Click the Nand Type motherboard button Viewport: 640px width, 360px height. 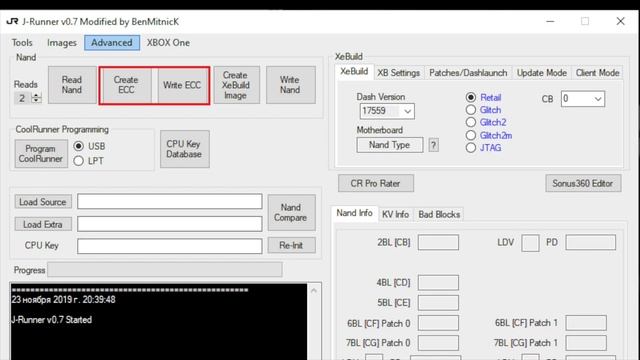click(390, 145)
